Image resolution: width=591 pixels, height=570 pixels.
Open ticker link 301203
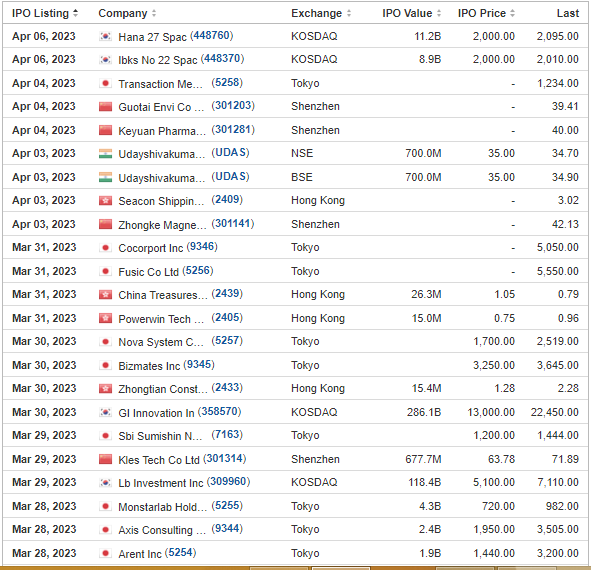pos(233,105)
